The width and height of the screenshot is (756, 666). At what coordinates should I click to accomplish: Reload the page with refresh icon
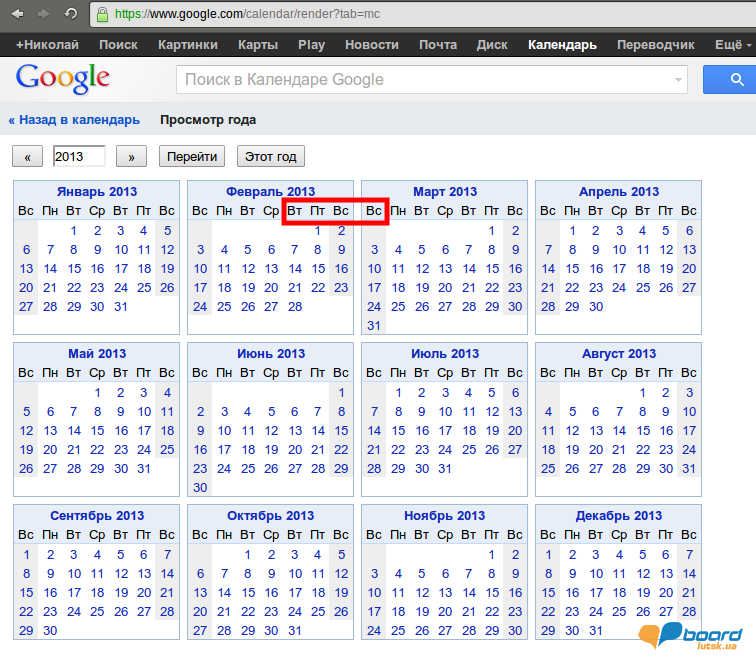pyautogui.click(x=71, y=14)
